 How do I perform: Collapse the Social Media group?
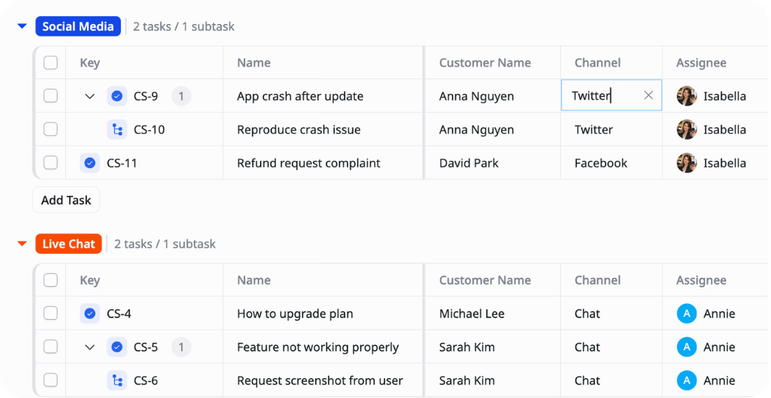[22, 26]
